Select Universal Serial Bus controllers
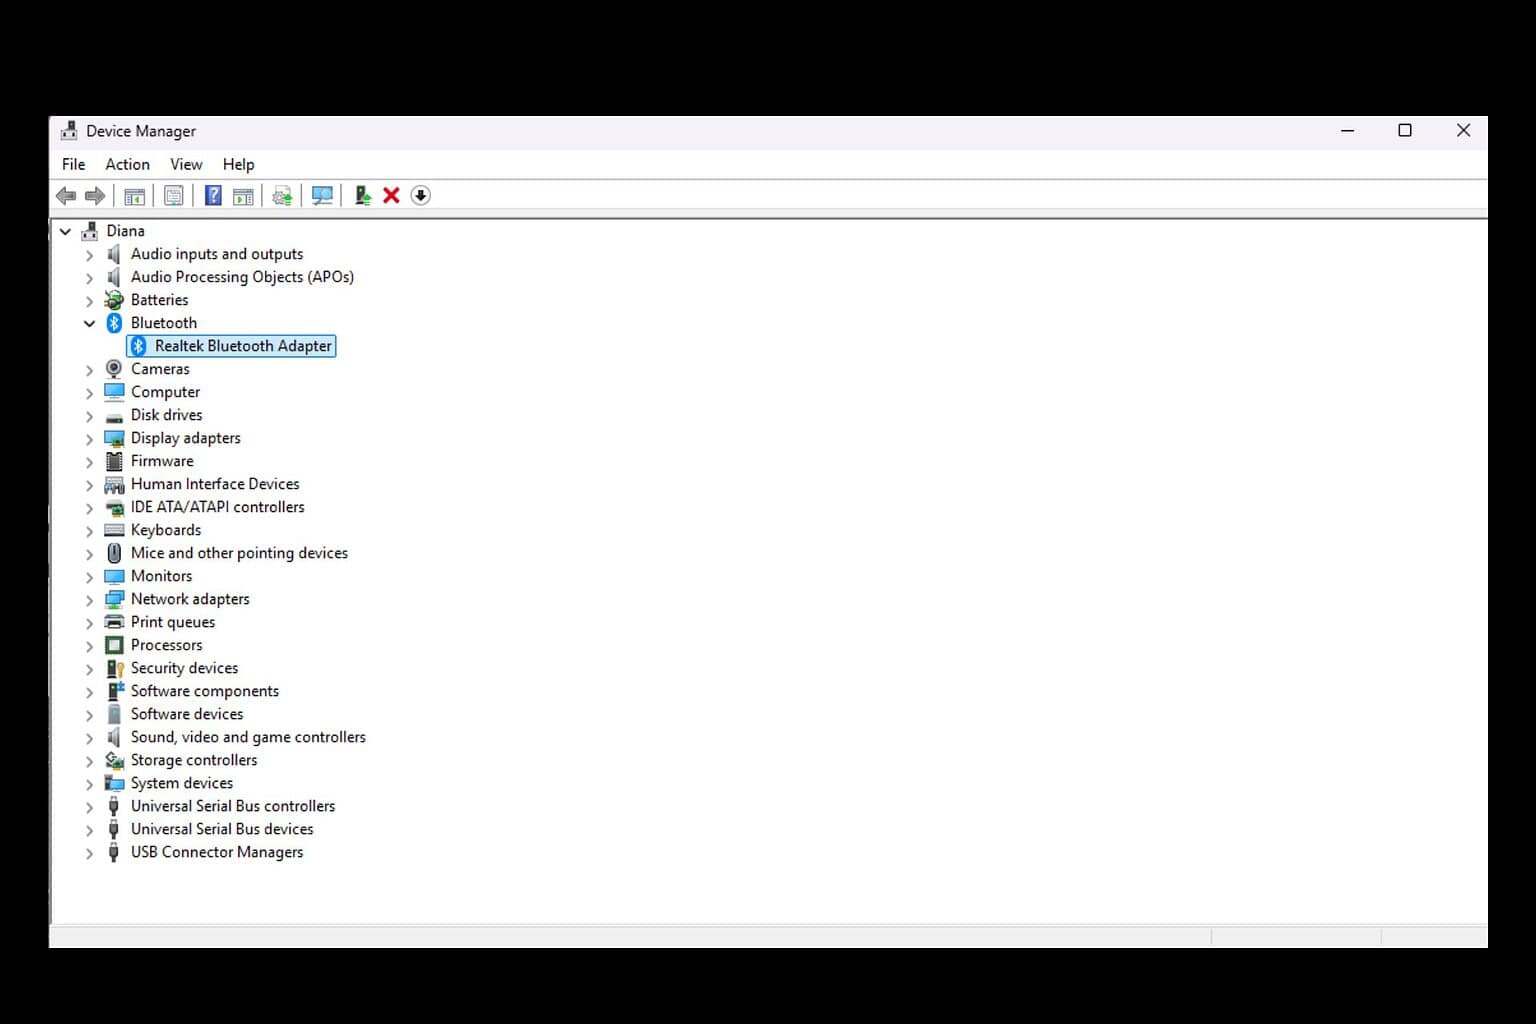Viewport: 1536px width, 1024px height. click(x=233, y=806)
